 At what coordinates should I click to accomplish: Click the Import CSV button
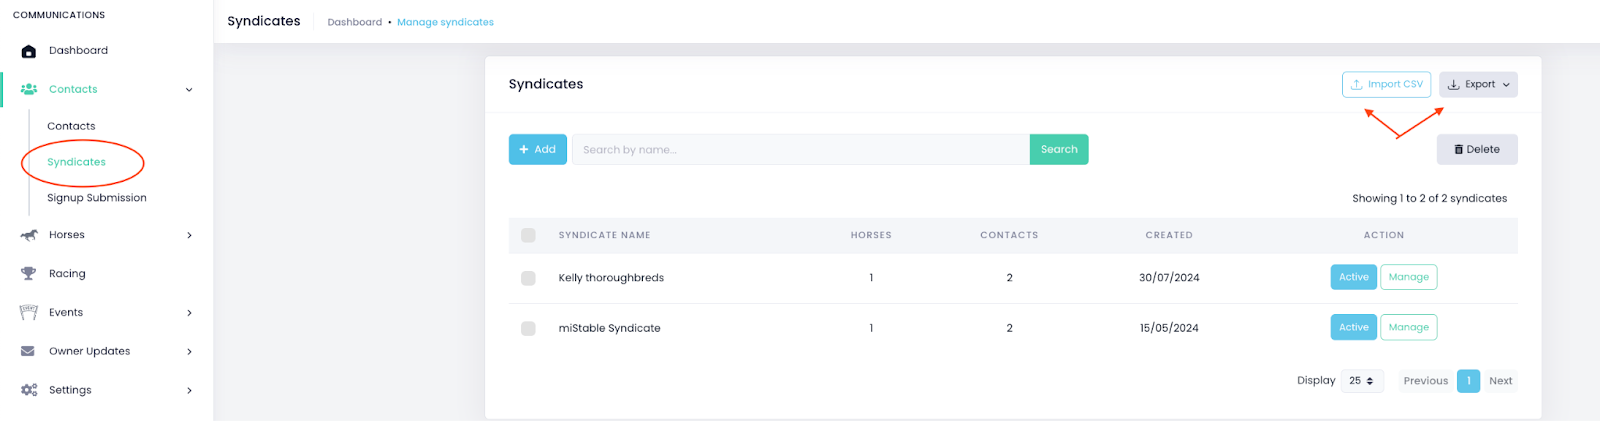point(1386,85)
